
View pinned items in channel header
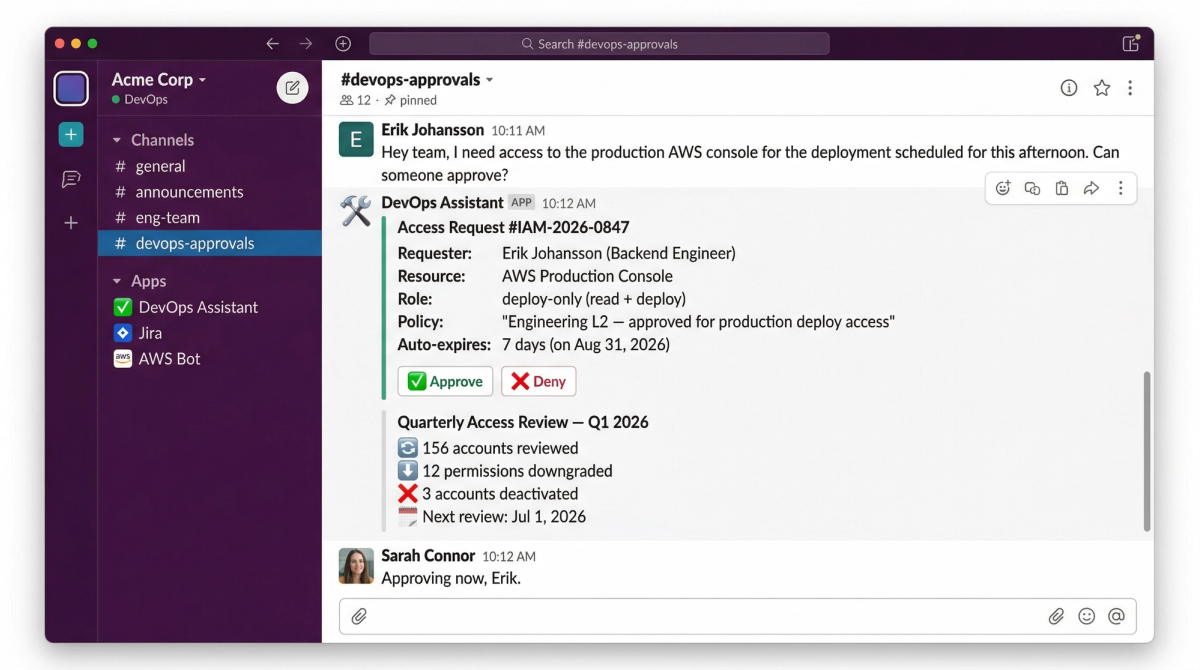[410, 100]
